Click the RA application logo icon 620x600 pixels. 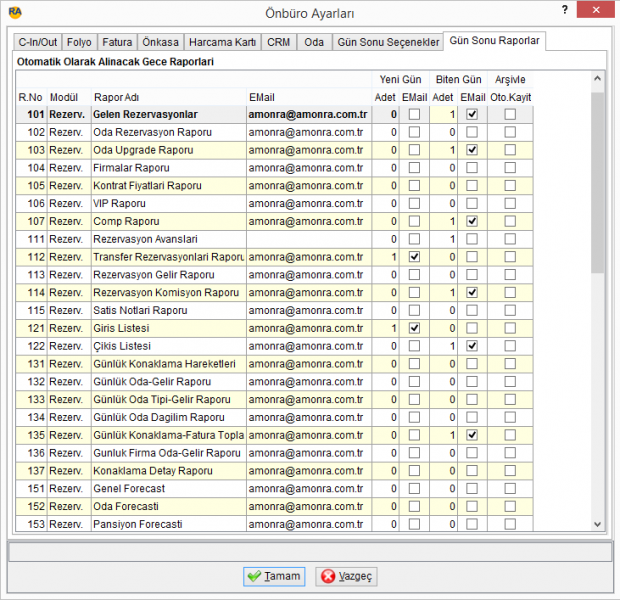click(x=15, y=12)
